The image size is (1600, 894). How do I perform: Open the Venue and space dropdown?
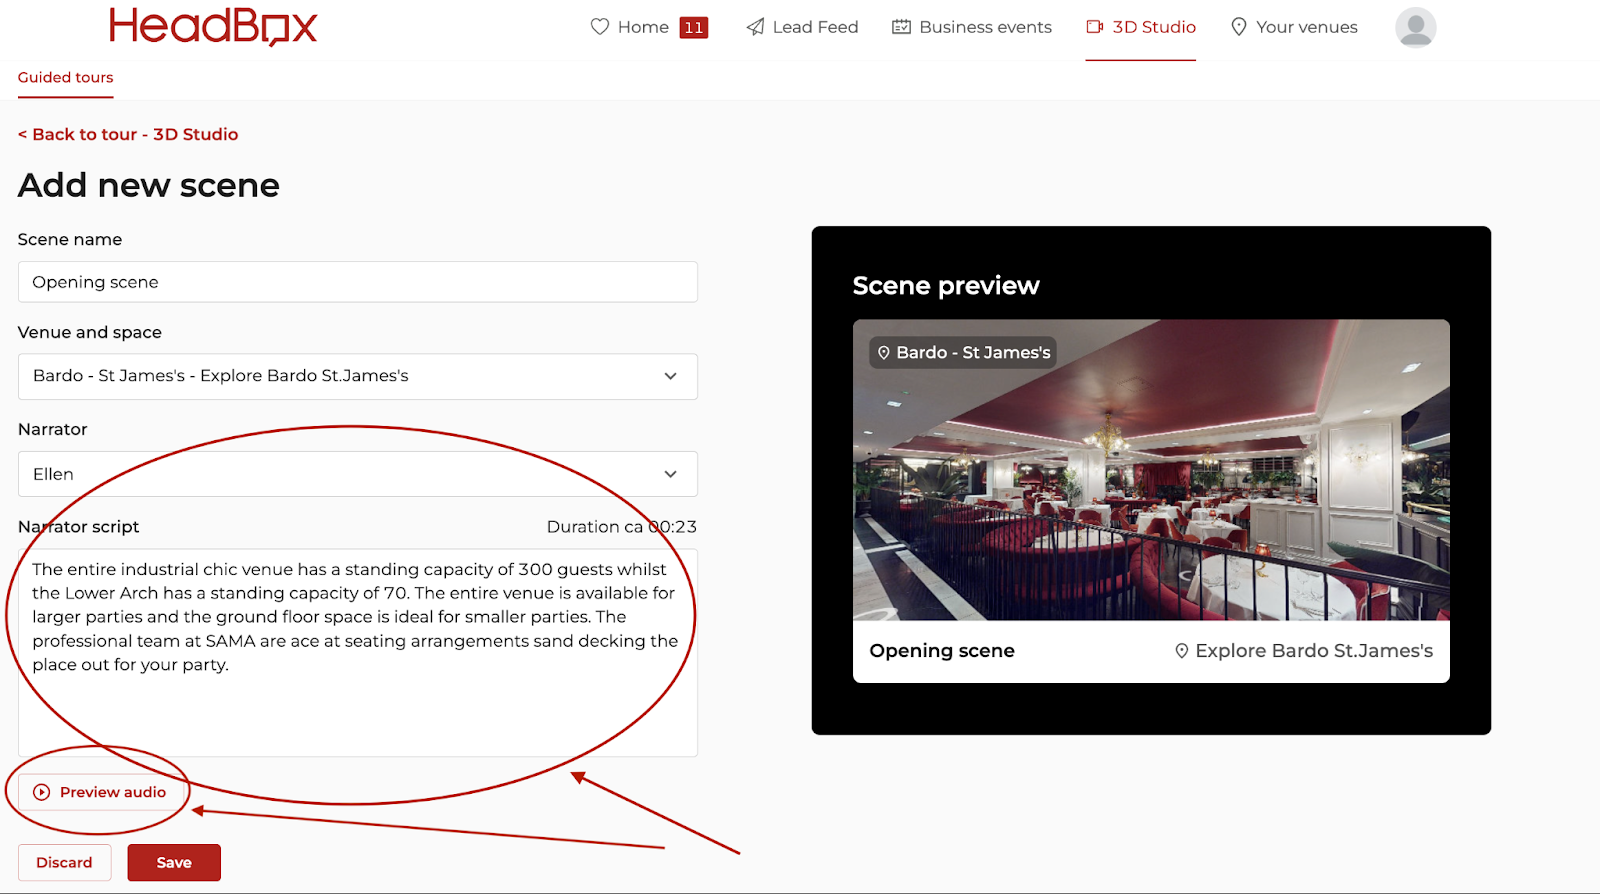coord(358,376)
